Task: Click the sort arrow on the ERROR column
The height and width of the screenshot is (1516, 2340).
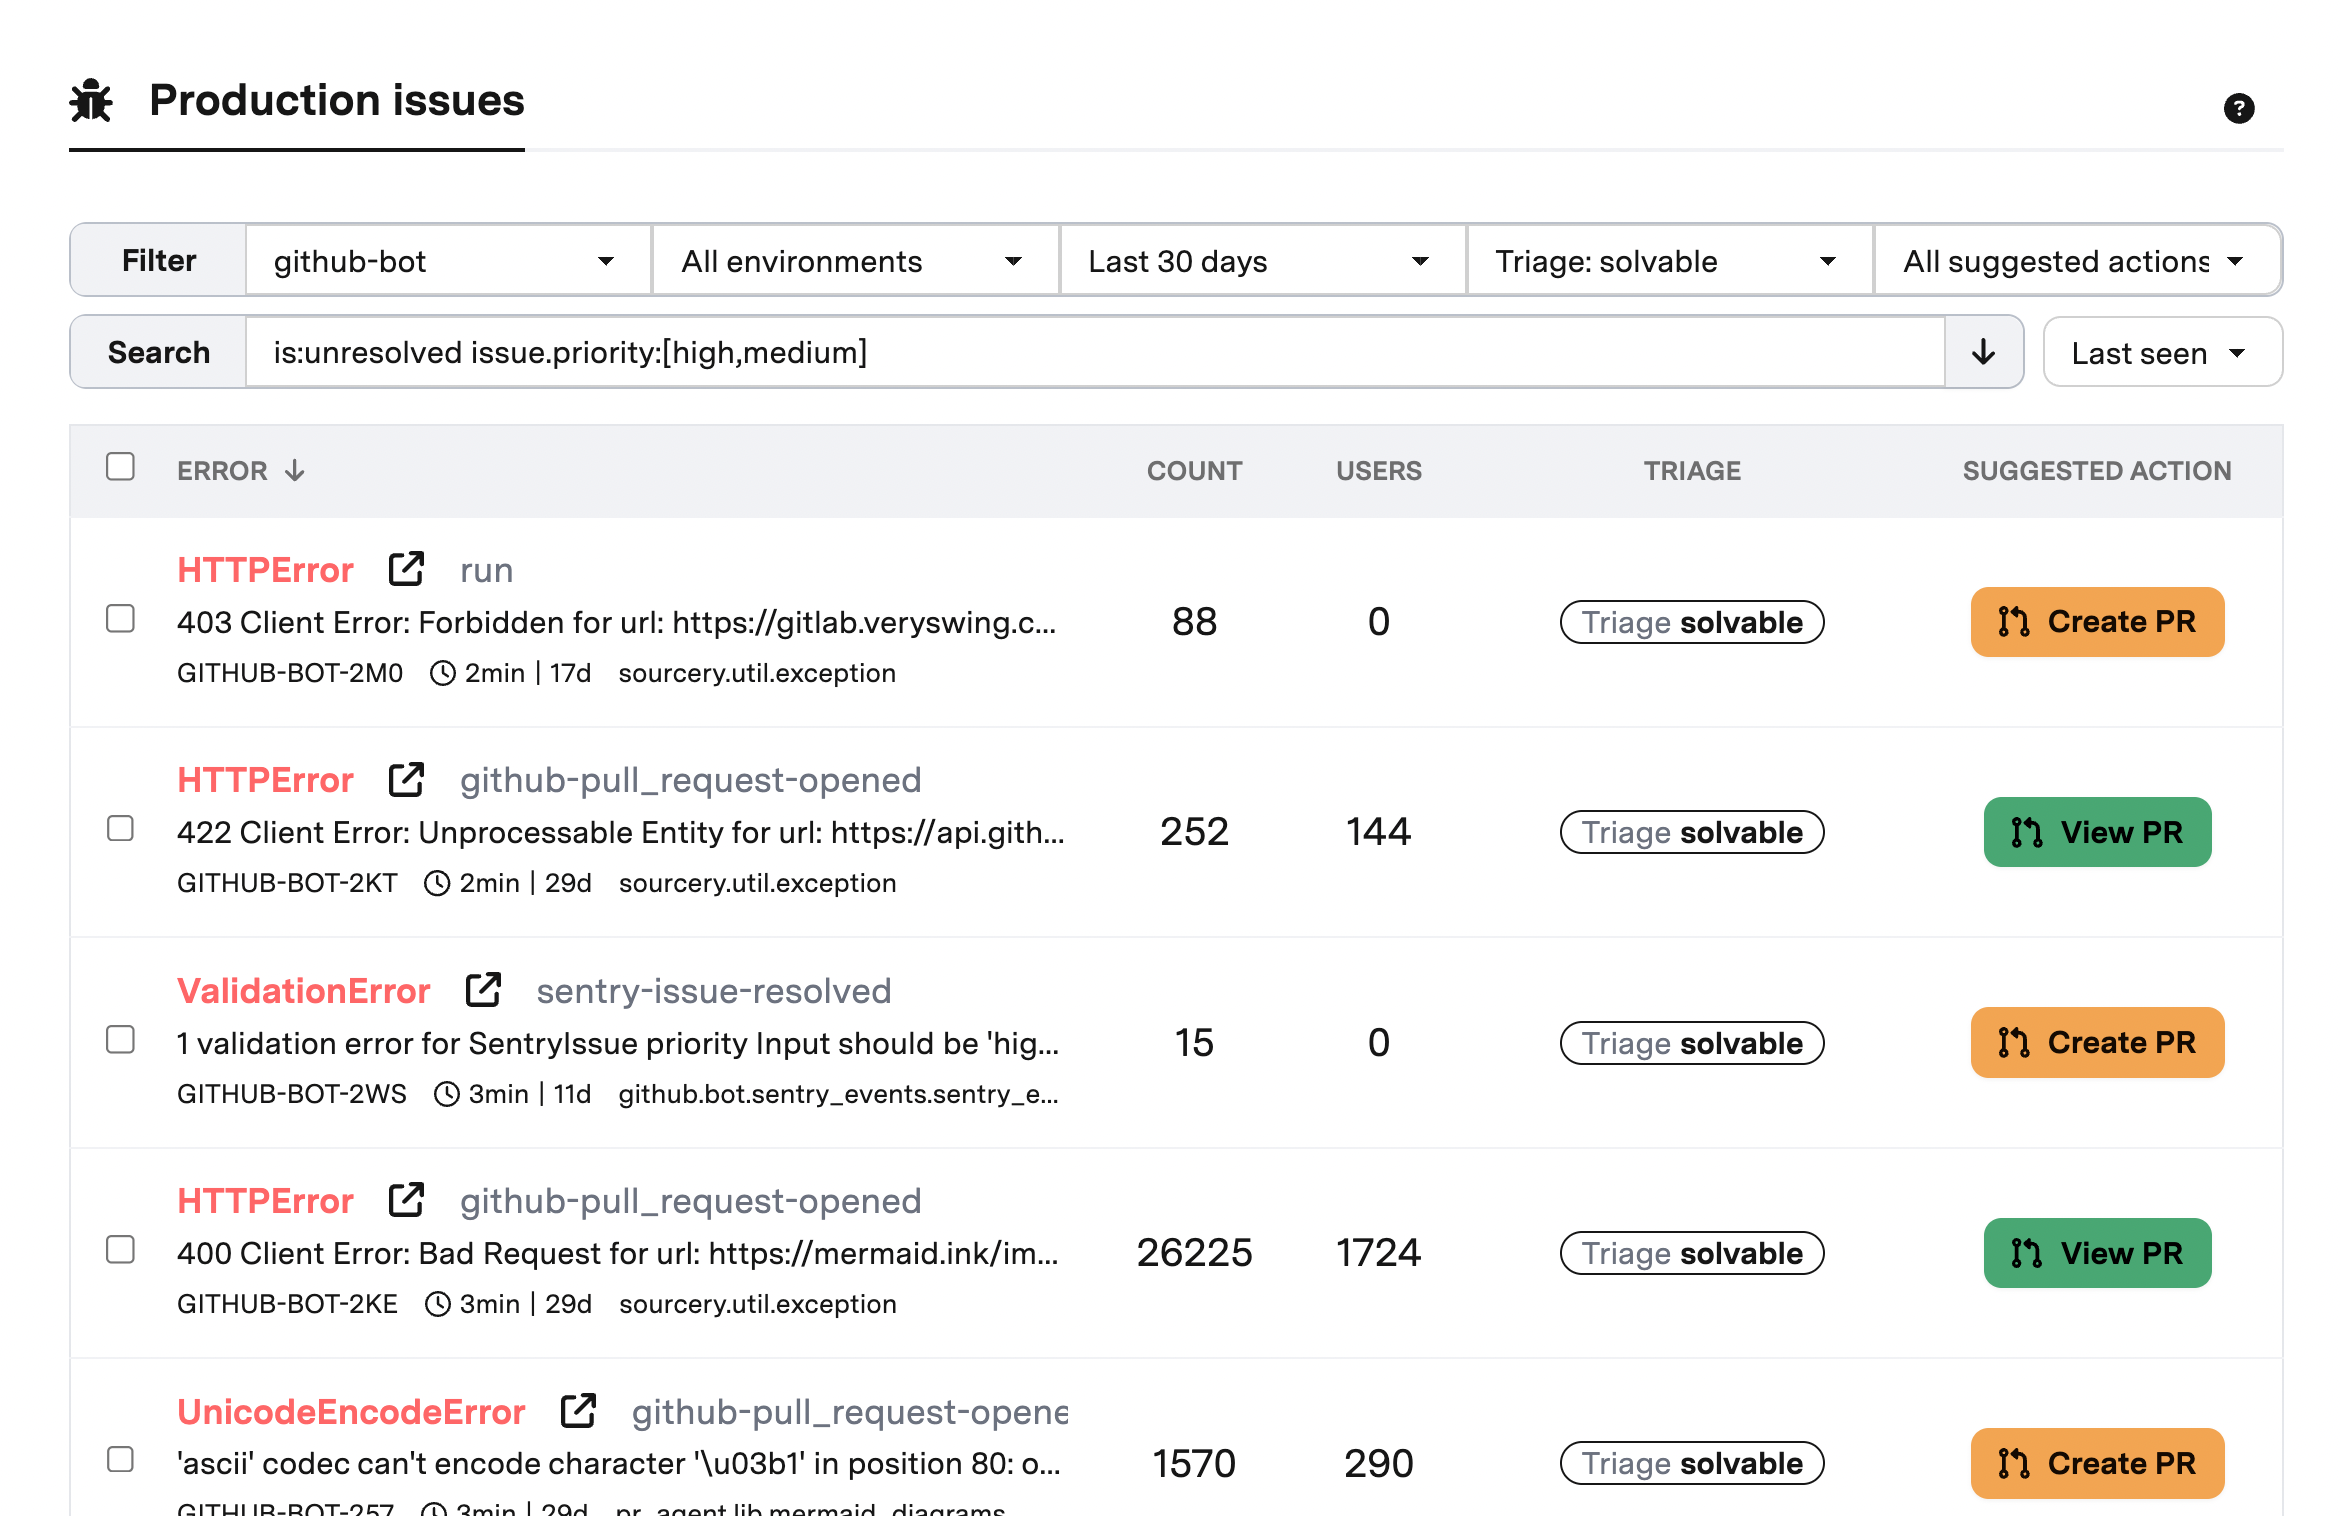Action: tap(295, 470)
